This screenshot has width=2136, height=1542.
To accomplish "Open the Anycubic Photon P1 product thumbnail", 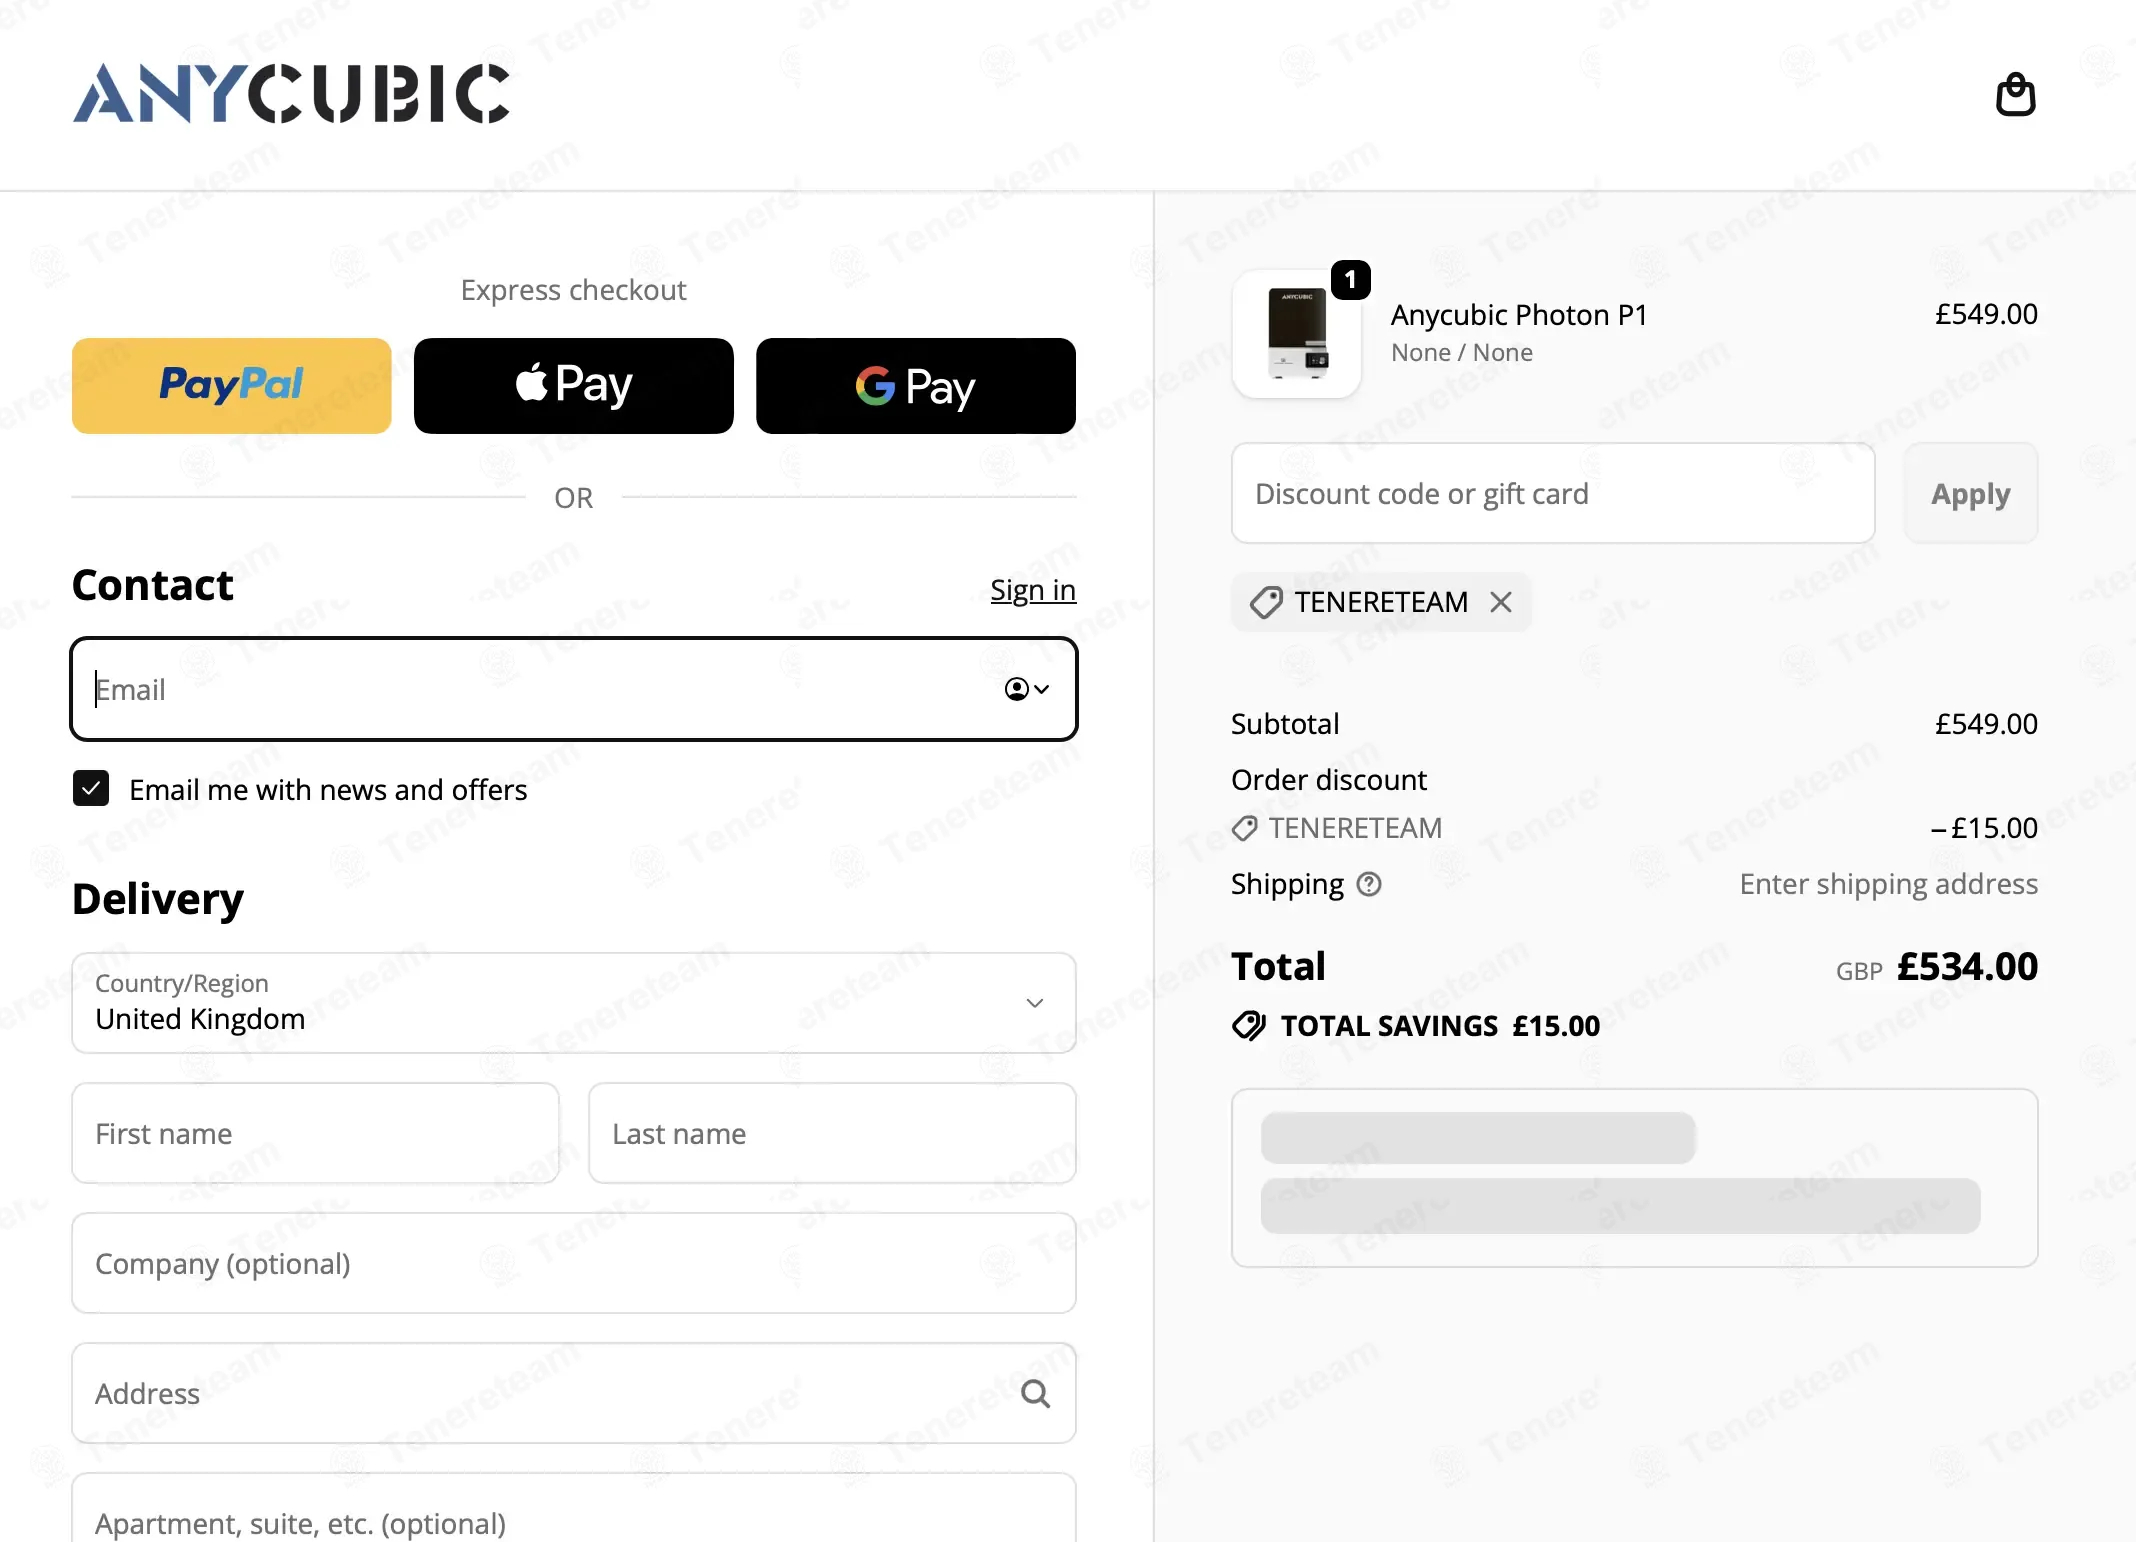I will click(x=1297, y=334).
